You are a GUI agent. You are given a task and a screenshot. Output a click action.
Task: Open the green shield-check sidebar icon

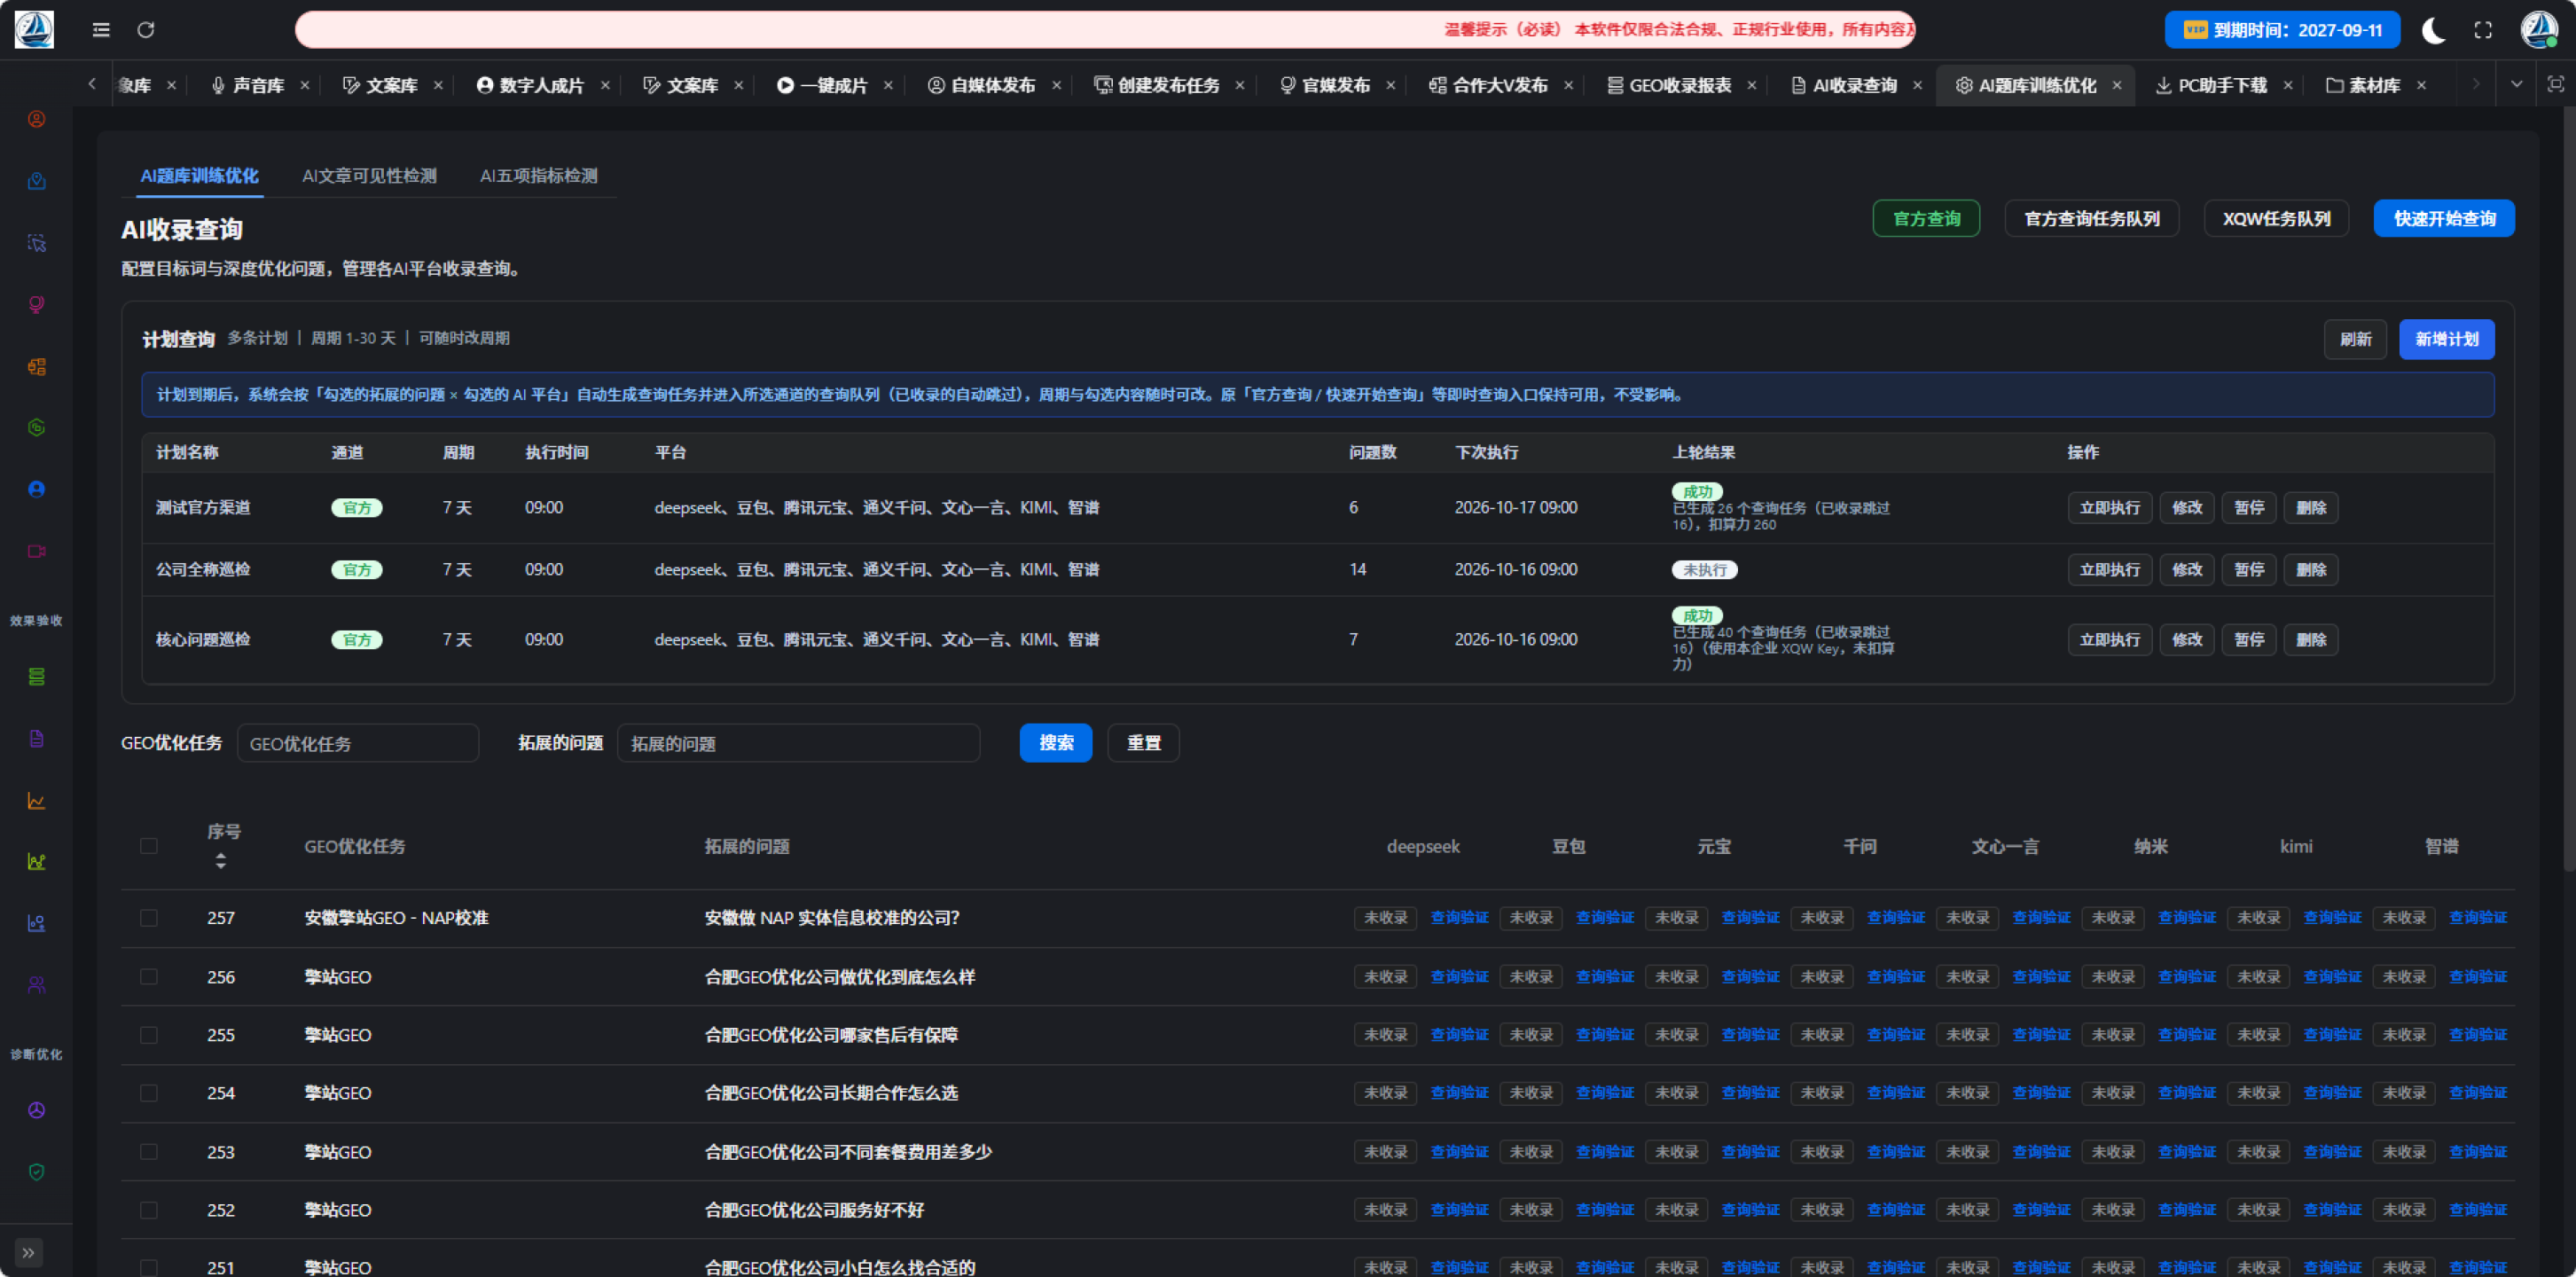[x=37, y=1172]
